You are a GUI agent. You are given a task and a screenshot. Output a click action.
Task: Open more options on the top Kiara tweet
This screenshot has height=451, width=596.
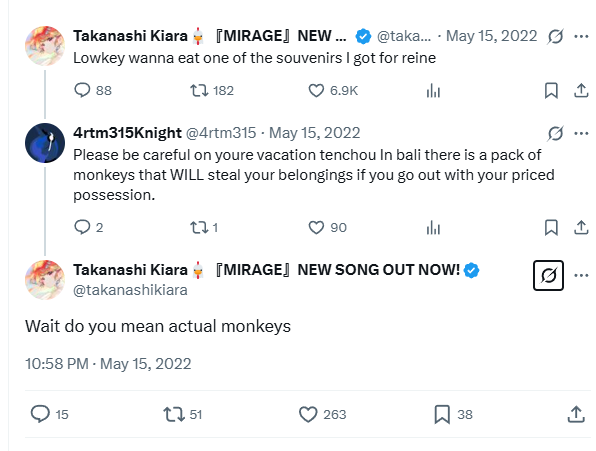[581, 36]
